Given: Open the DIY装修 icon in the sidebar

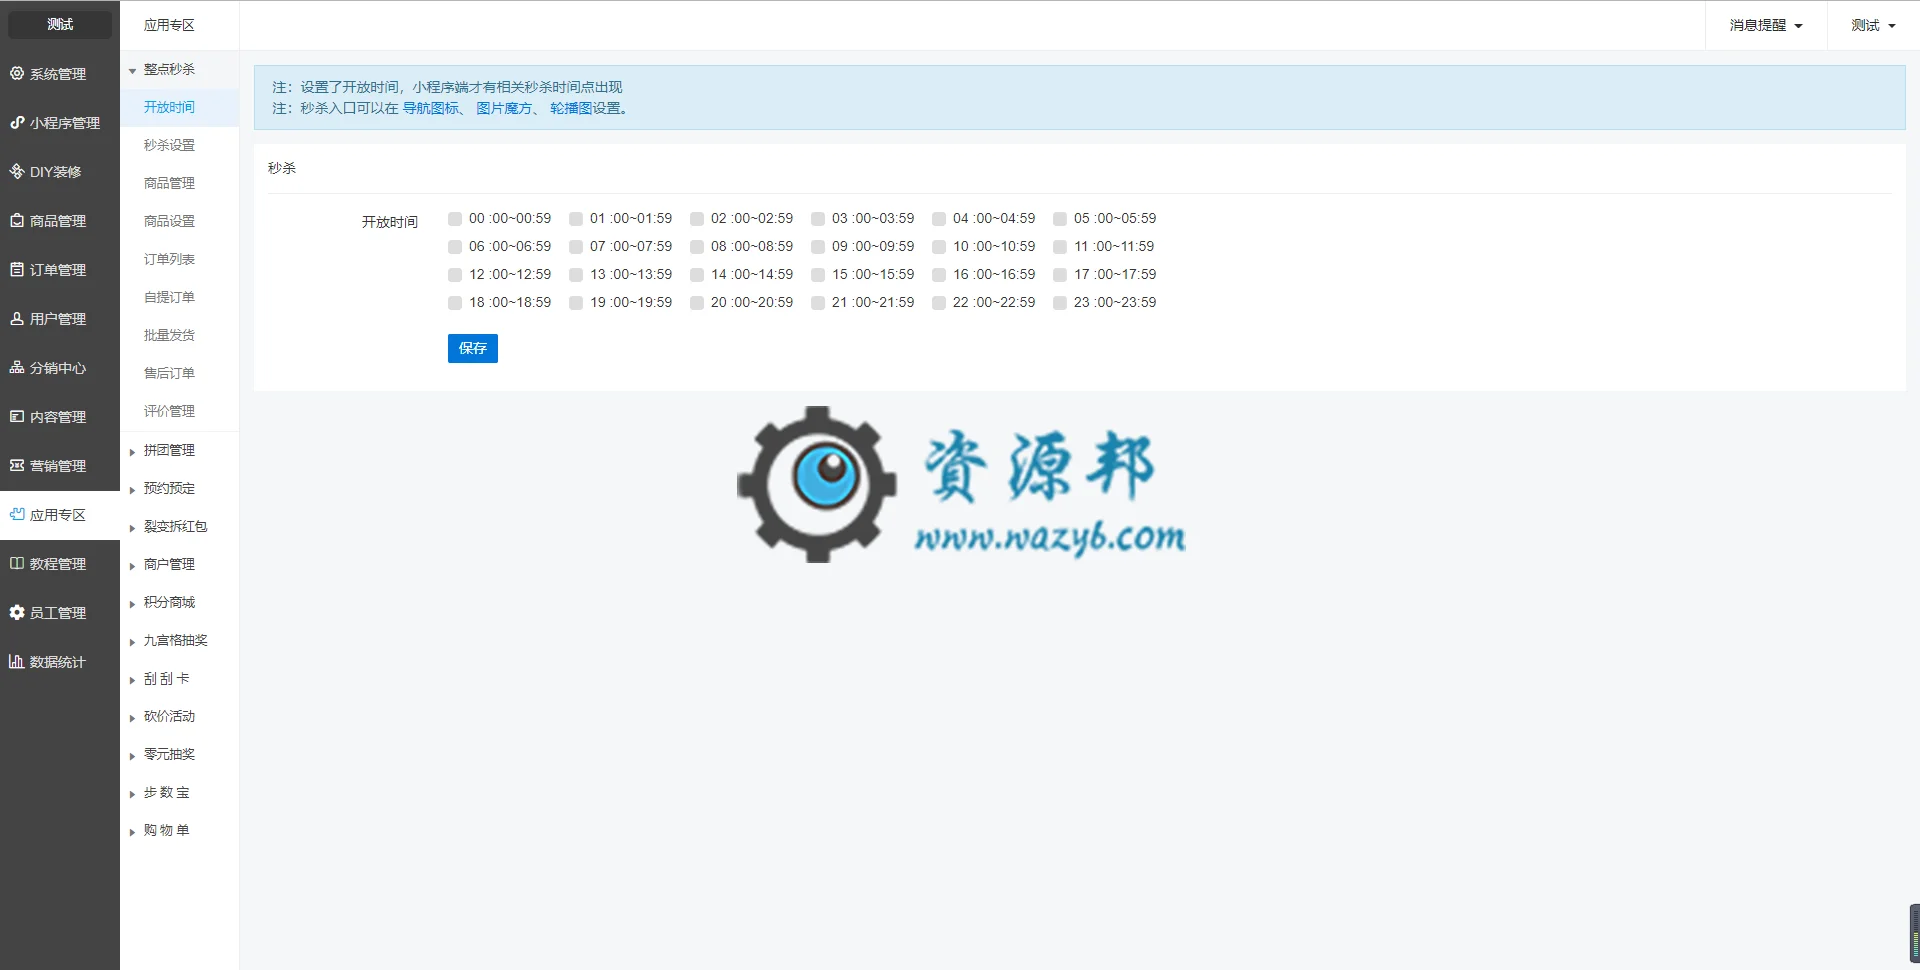Looking at the screenshot, I should 16,171.
